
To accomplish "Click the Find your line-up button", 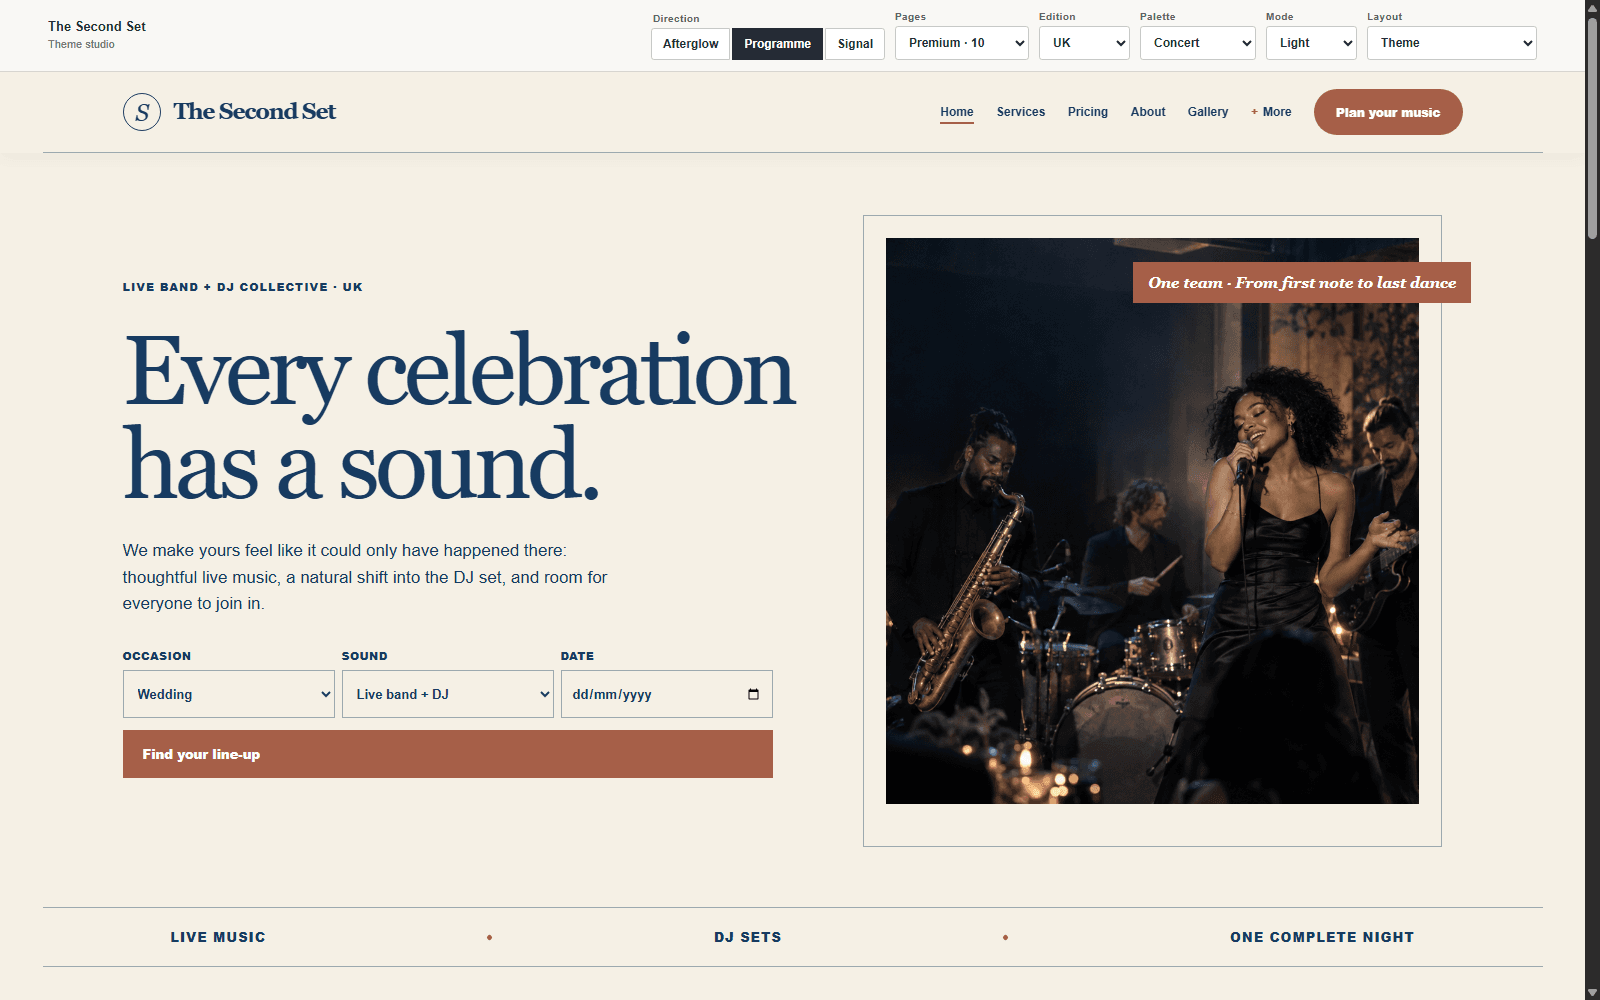I will coord(448,754).
